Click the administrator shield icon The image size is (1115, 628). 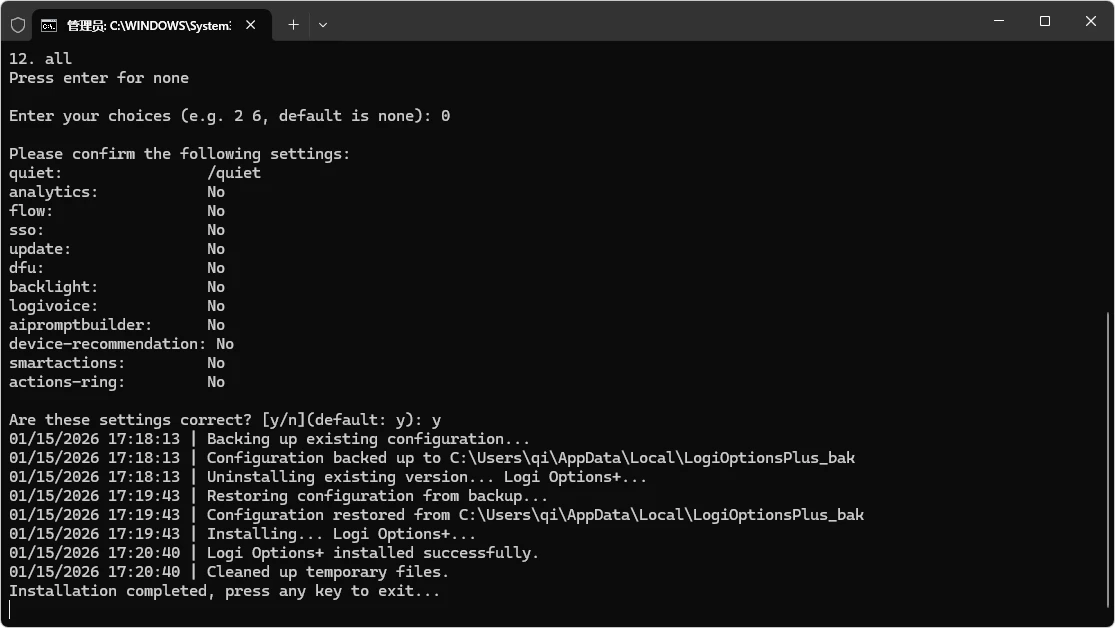(18, 25)
